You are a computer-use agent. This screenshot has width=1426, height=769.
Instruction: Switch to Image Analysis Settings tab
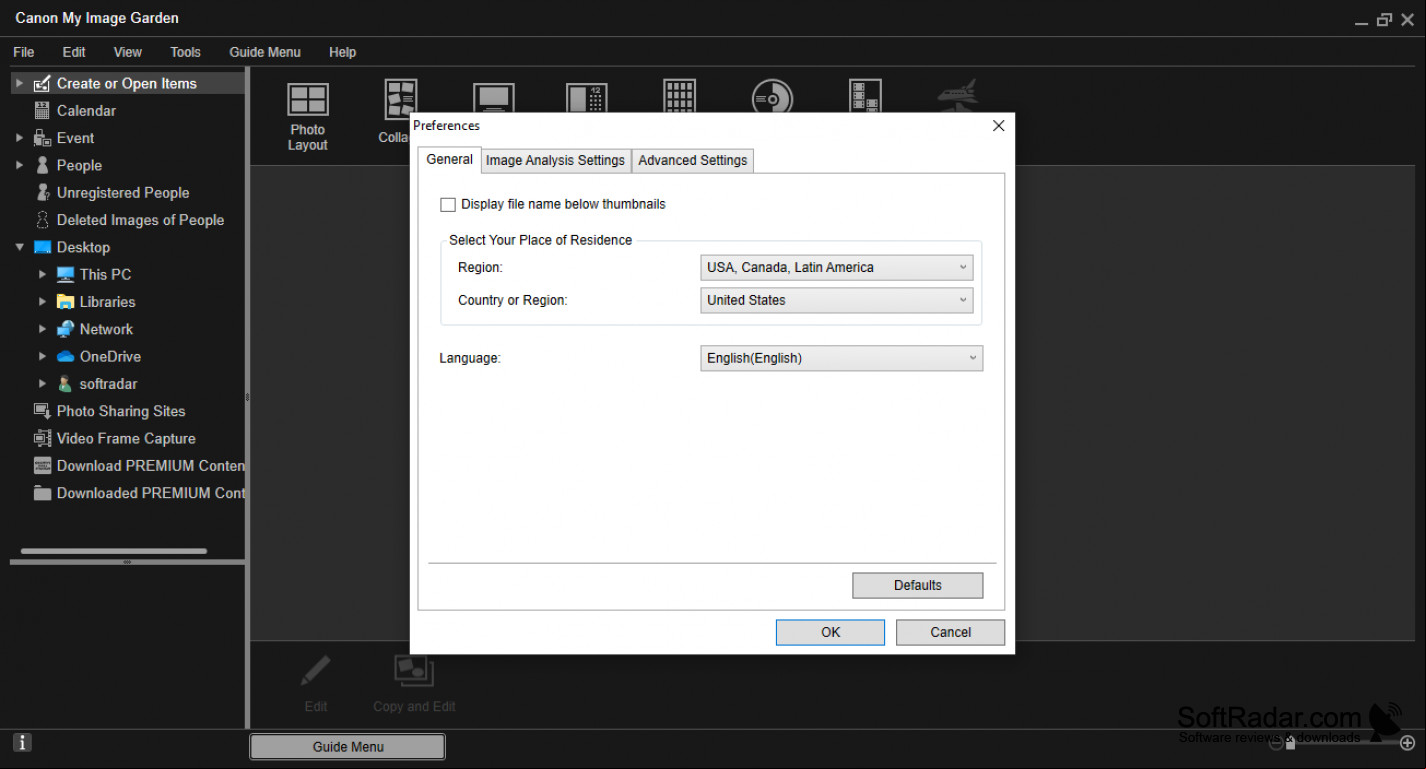pyautogui.click(x=556, y=160)
